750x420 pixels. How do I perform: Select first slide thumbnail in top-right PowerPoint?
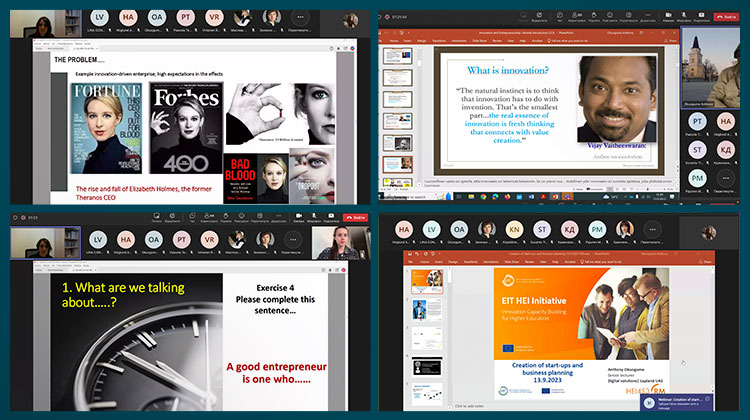coord(397,56)
